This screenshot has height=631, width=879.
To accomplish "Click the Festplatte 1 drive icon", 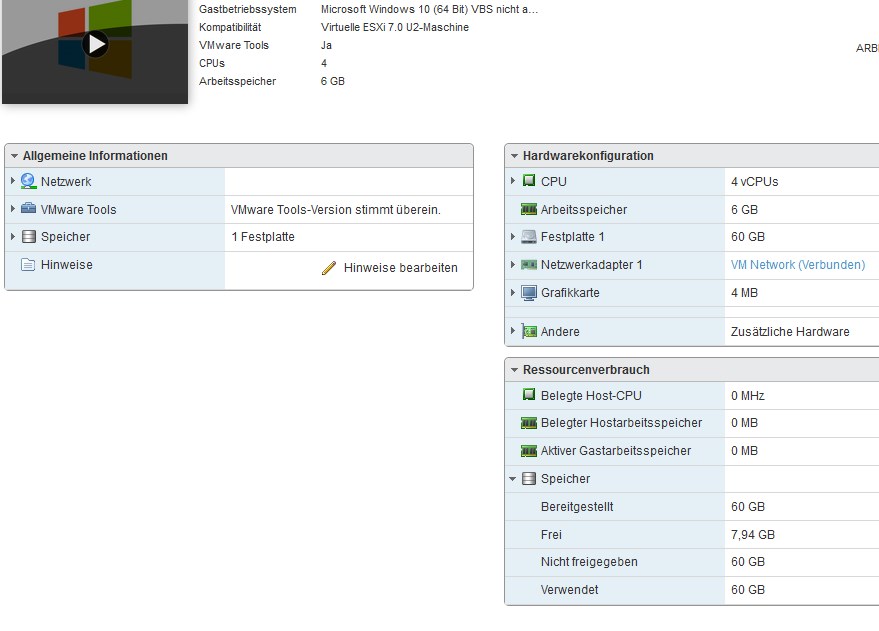I will point(529,237).
